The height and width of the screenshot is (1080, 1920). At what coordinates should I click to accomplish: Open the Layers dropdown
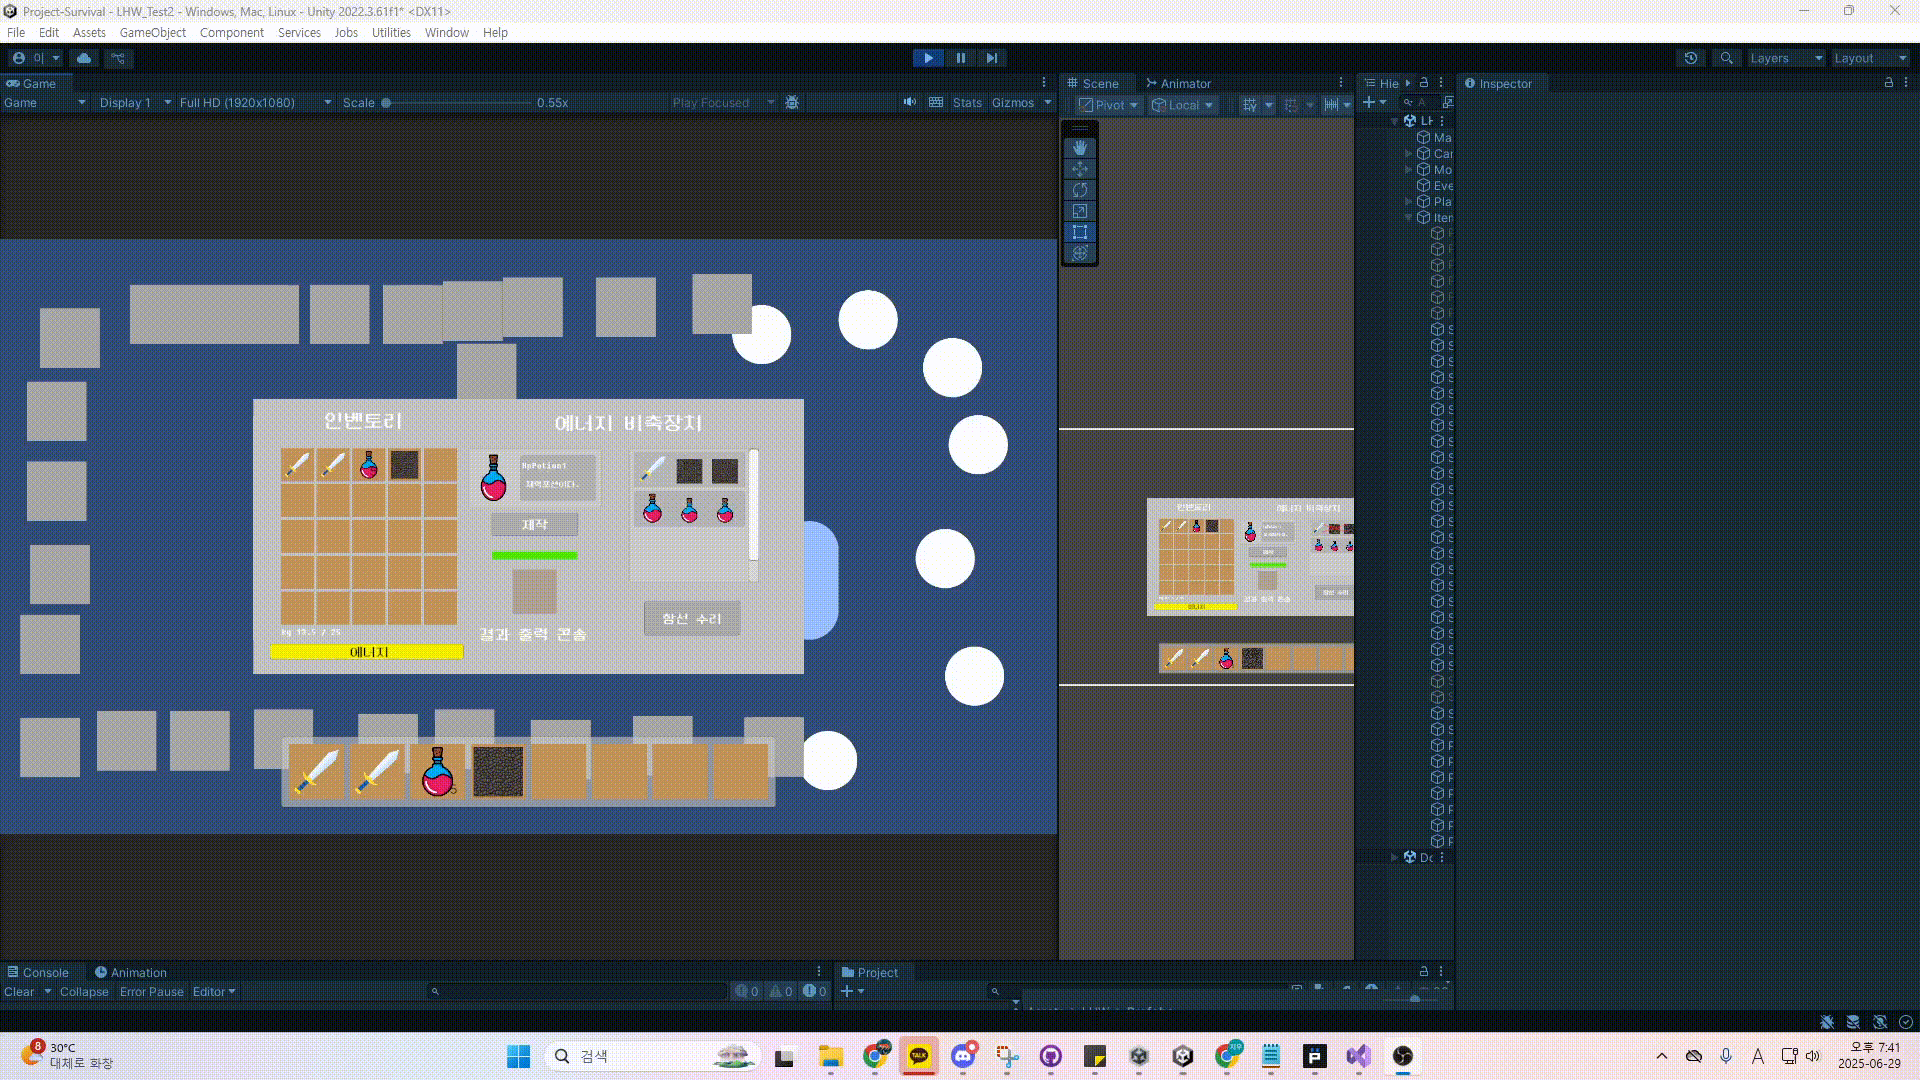pos(1785,58)
